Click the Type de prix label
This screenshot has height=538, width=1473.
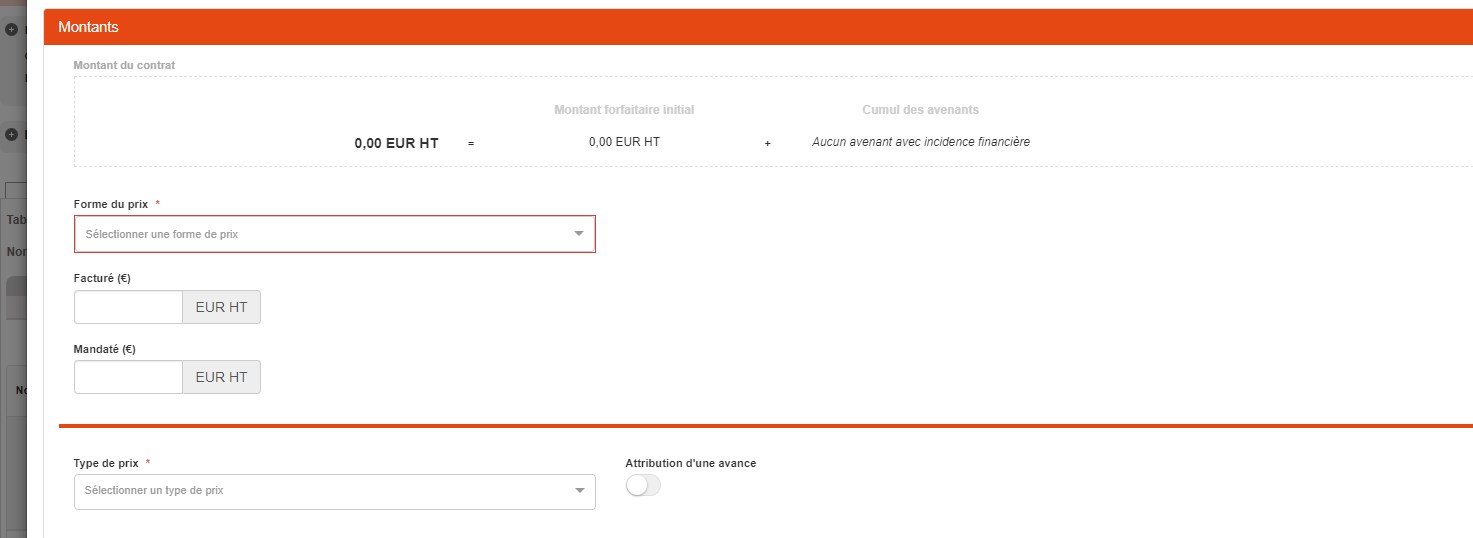pos(106,463)
